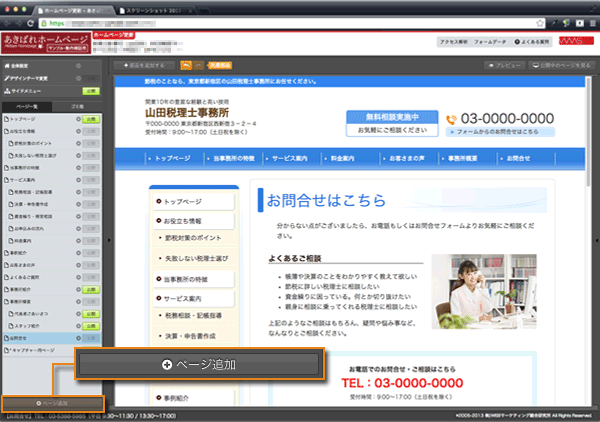Image resolution: width=600 pixels, height=422 pixels.
Task: Toggle 公開 status for サイドメニュー
Action: [x=90, y=91]
